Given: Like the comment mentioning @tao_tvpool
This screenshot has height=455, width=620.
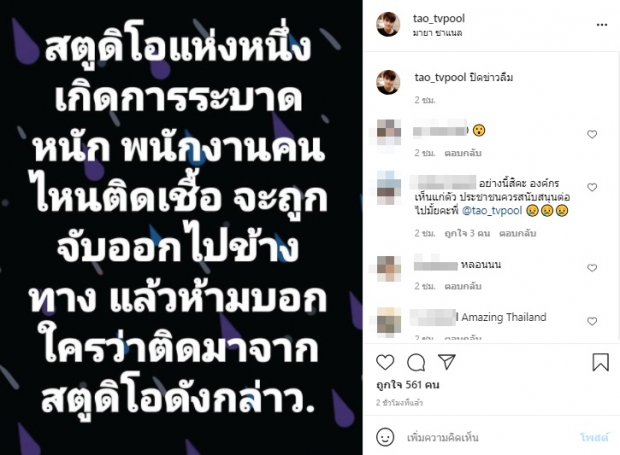Looking at the screenshot, I should pos(592,187).
